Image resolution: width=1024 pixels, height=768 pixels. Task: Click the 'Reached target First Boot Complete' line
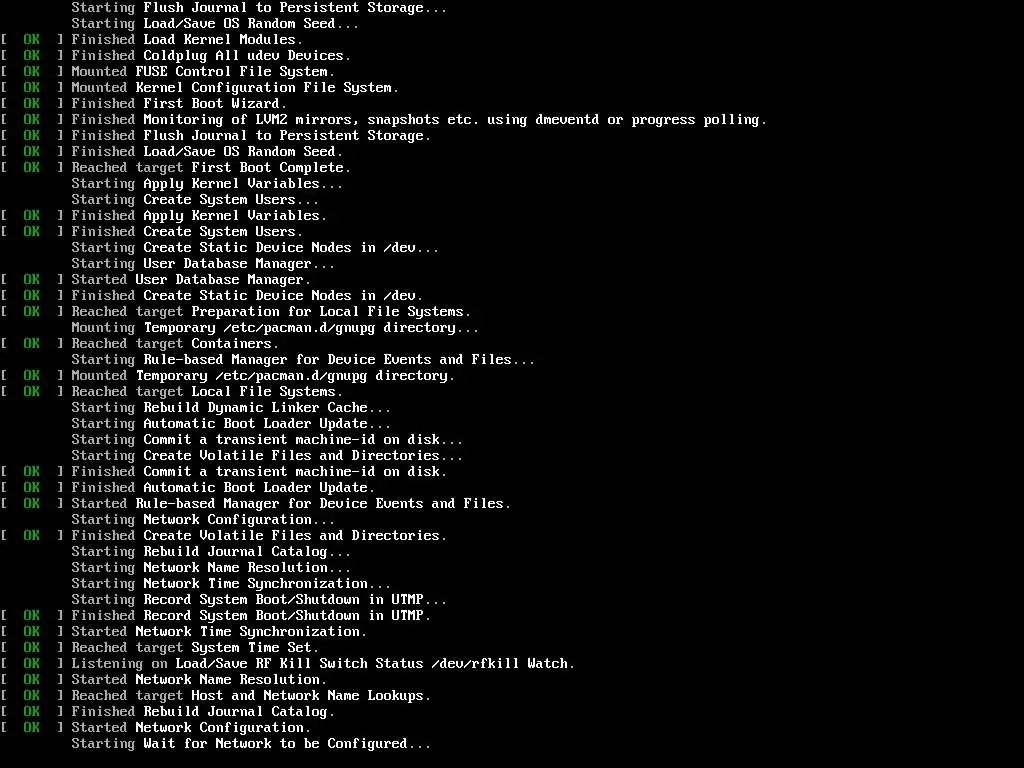point(176,168)
